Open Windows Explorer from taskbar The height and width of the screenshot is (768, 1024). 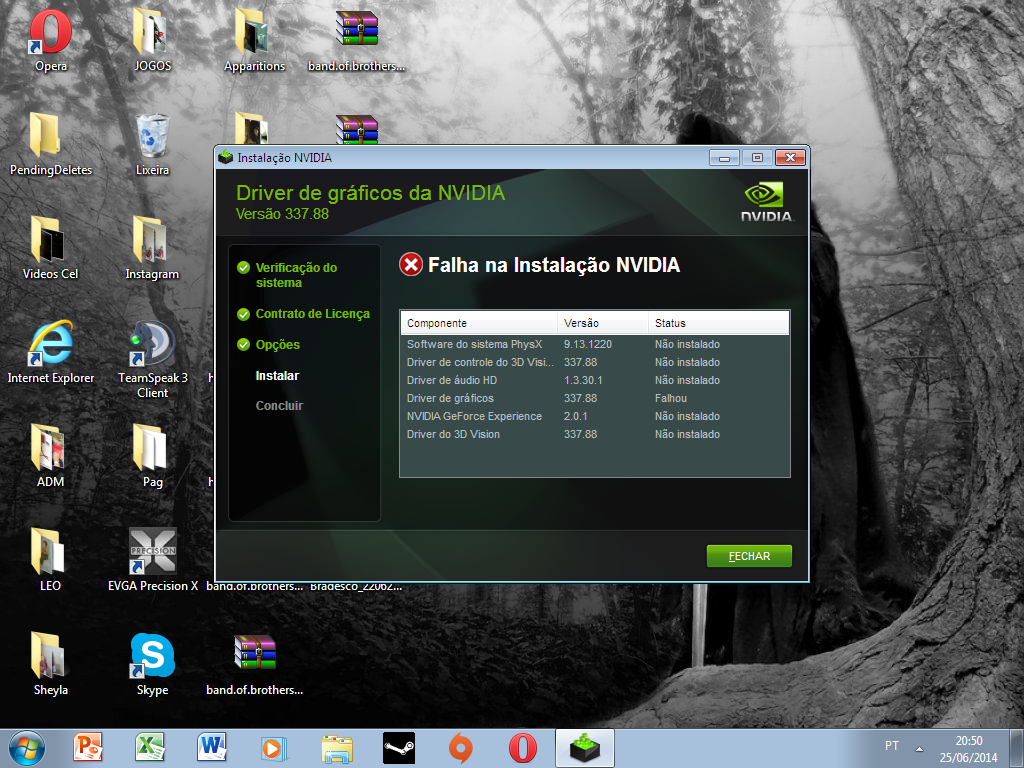[336, 748]
